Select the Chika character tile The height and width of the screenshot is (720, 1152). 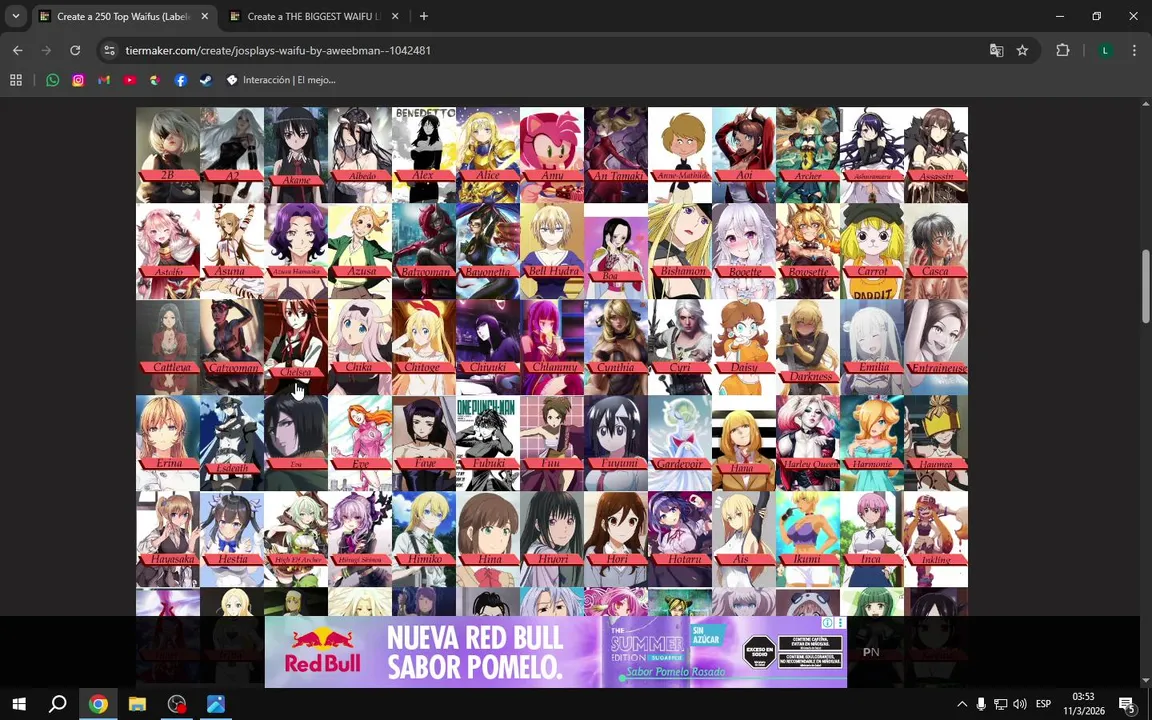360,348
